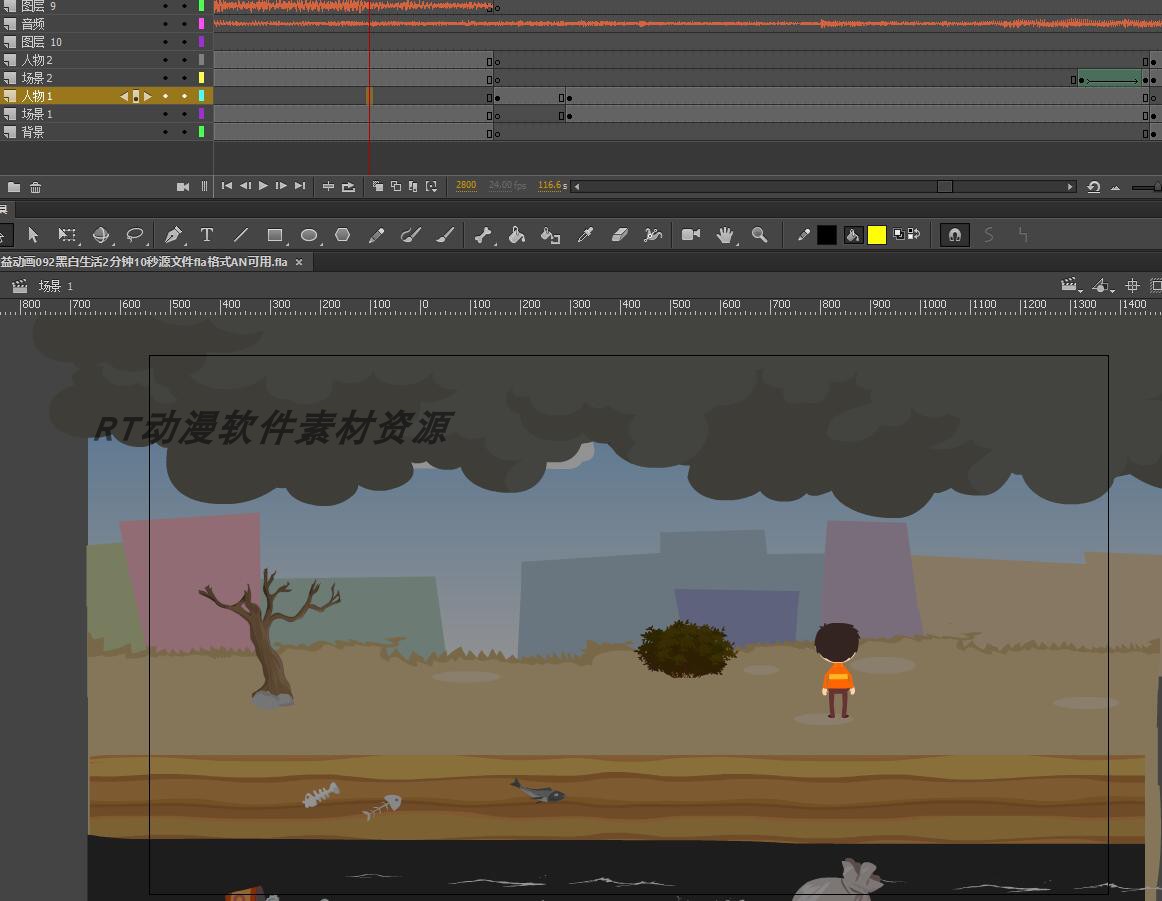This screenshot has height=901, width=1162.
Task: Click the yellow fill color swatch
Action: [877, 235]
